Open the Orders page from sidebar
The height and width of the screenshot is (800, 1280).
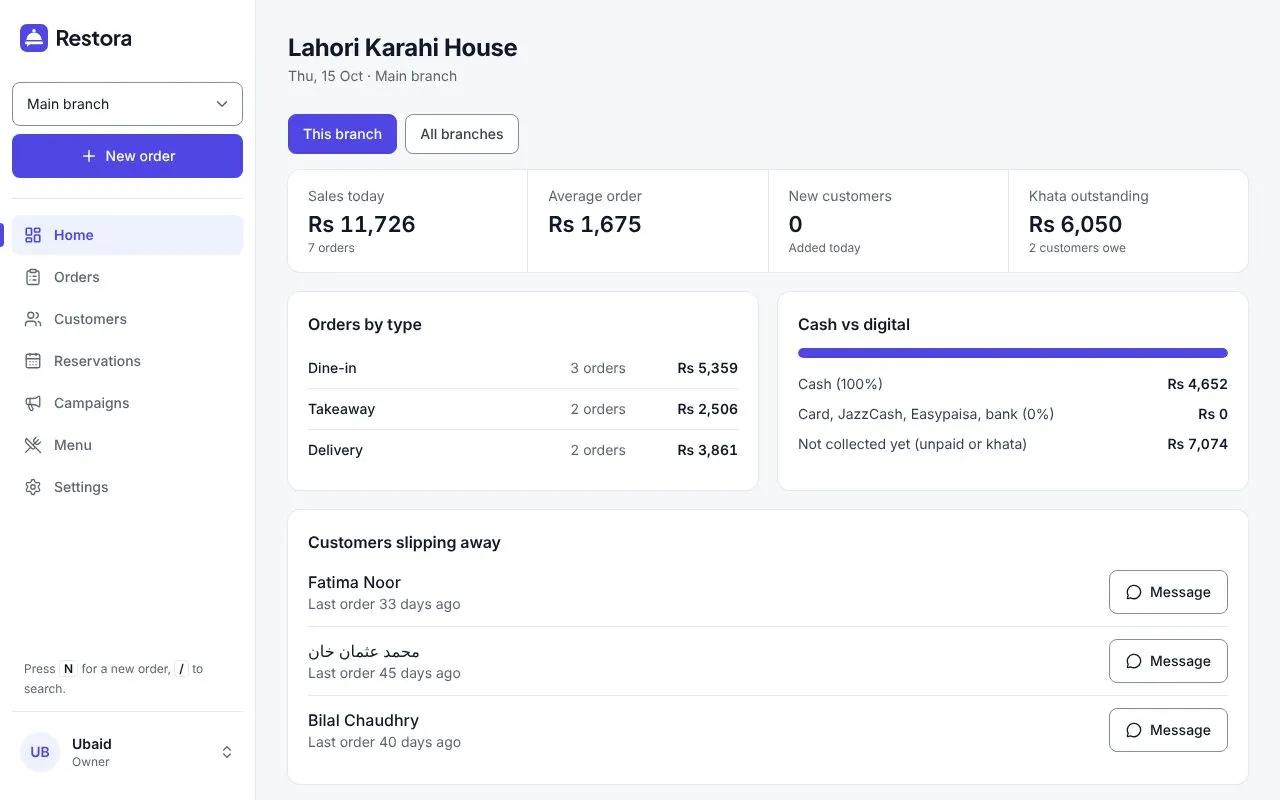[x=127, y=277]
